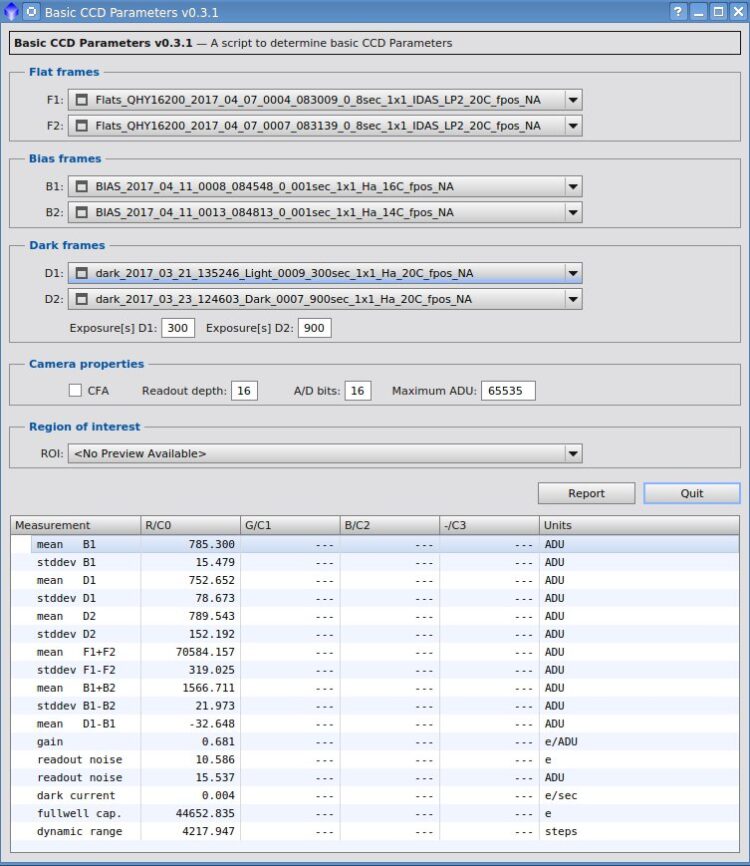This screenshot has width=750, height=866.
Task: Select the 'gain' result row
Action: pyautogui.click(x=375, y=742)
